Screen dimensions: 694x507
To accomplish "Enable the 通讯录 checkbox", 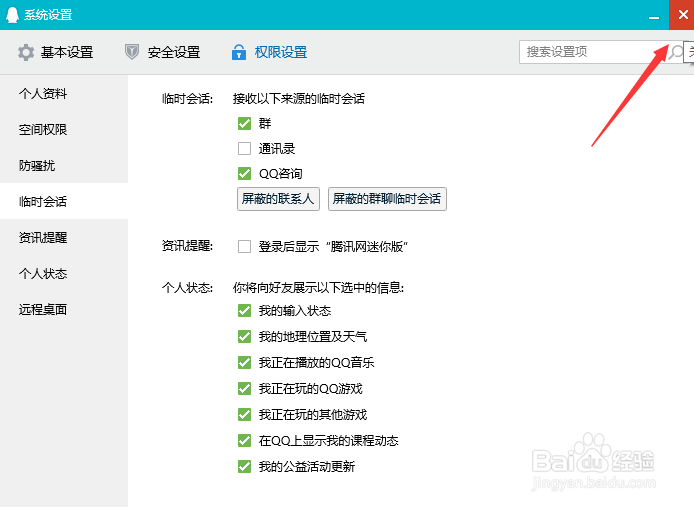I will pos(244,148).
